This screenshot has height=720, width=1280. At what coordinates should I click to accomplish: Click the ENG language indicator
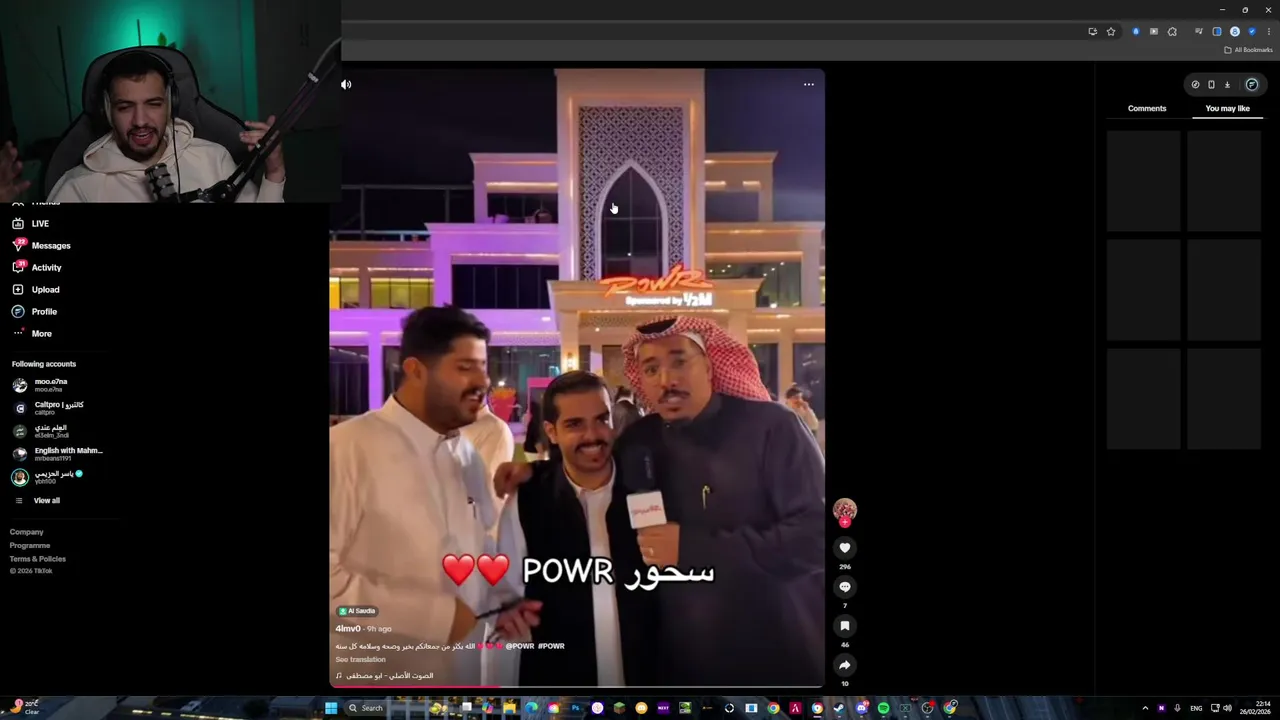1196,708
